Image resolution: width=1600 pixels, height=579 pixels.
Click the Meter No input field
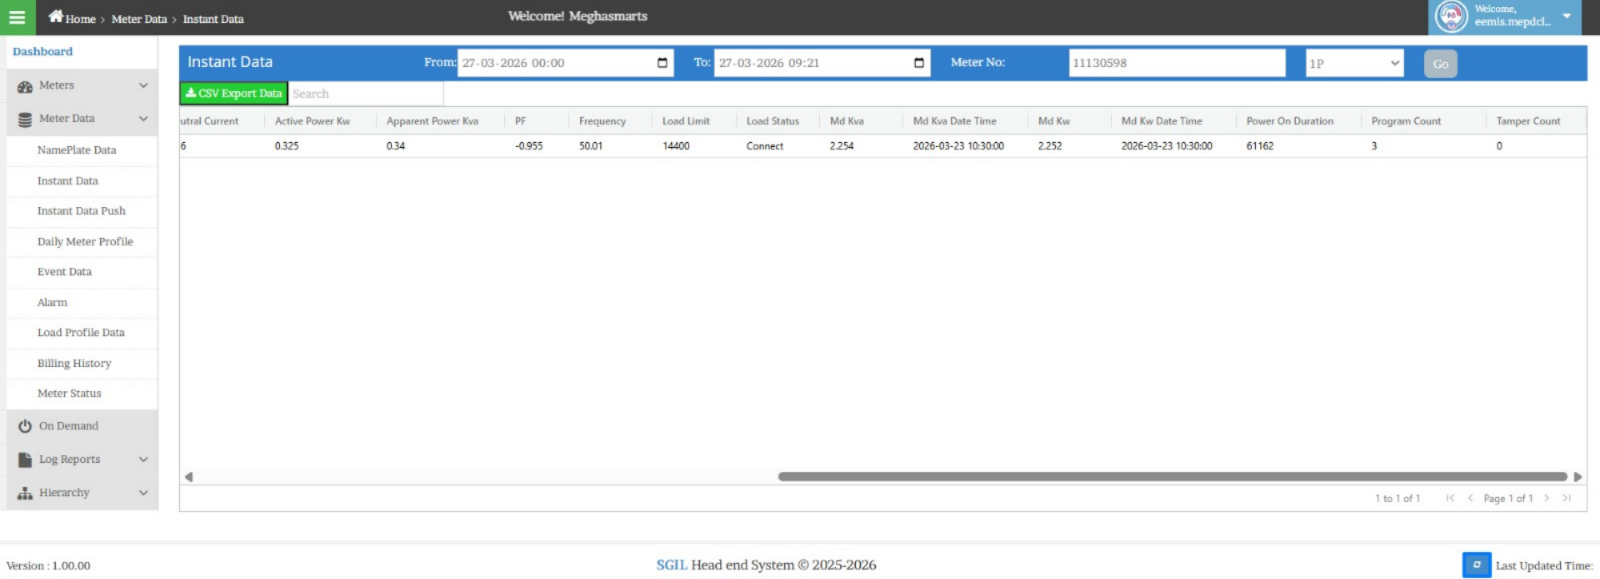(1176, 63)
